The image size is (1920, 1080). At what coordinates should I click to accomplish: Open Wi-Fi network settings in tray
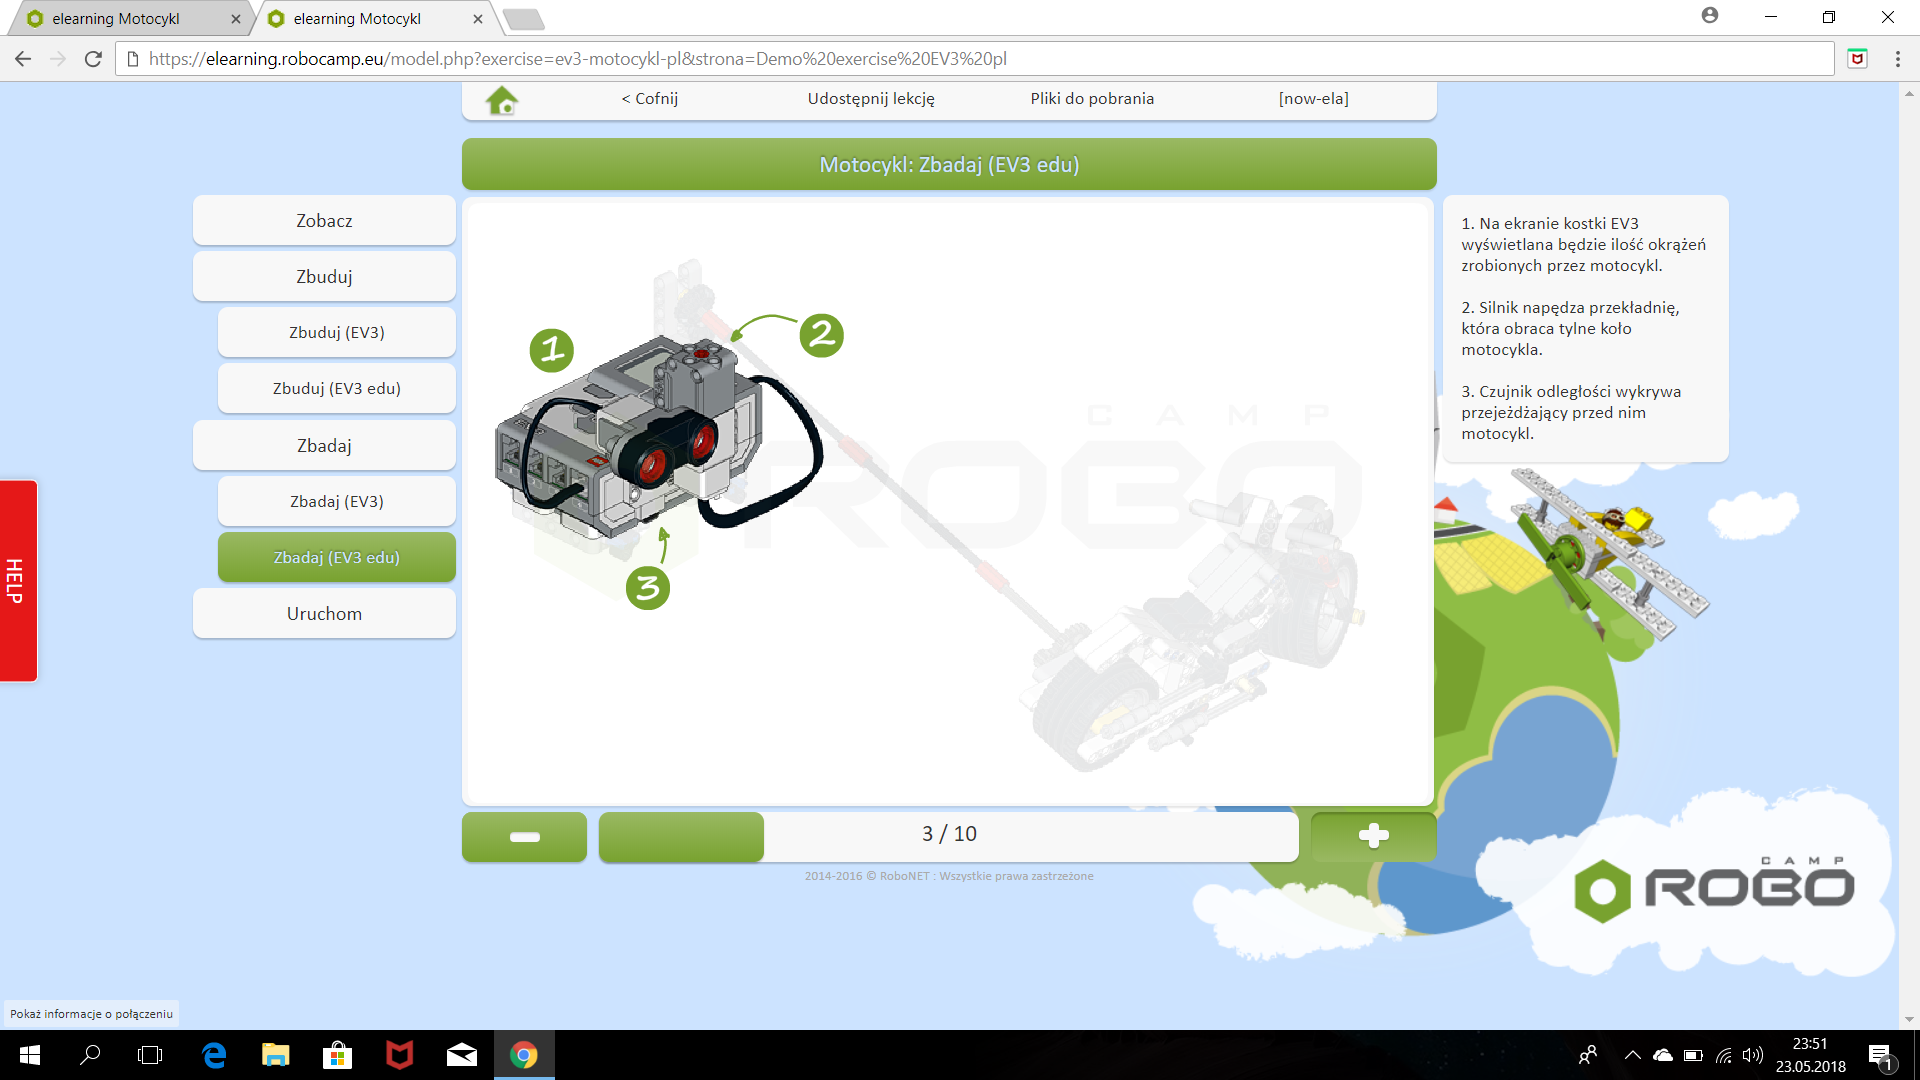click(1723, 1055)
